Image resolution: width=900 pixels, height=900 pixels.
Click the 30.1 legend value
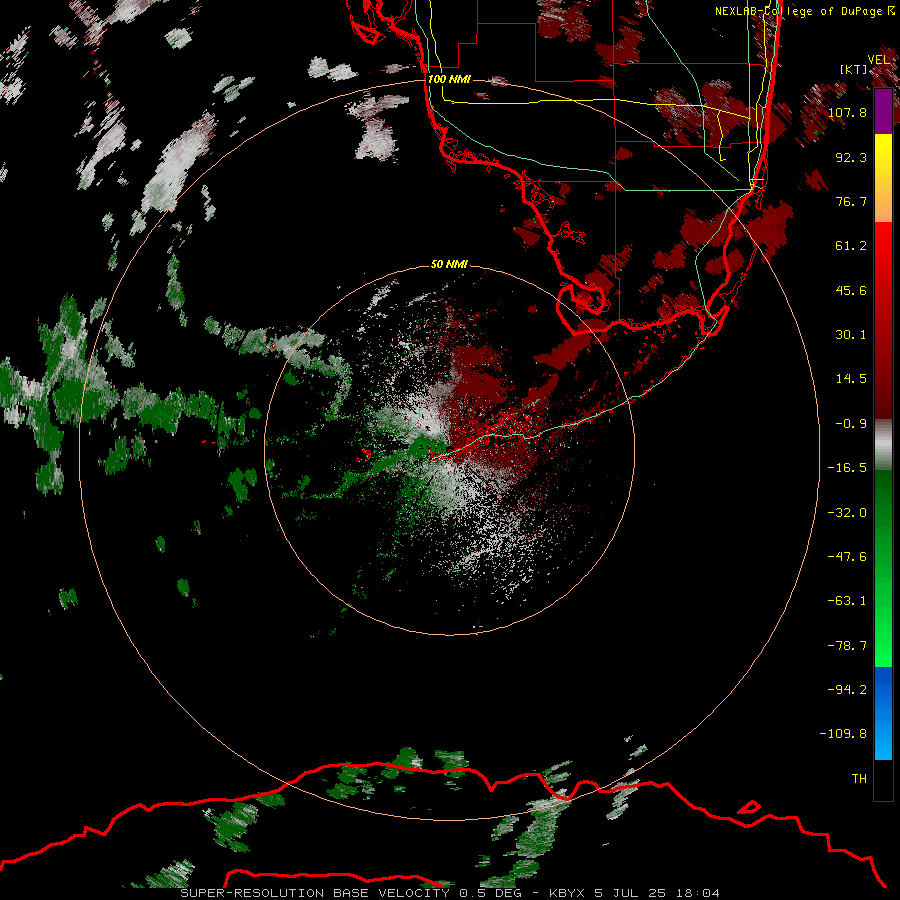point(851,335)
